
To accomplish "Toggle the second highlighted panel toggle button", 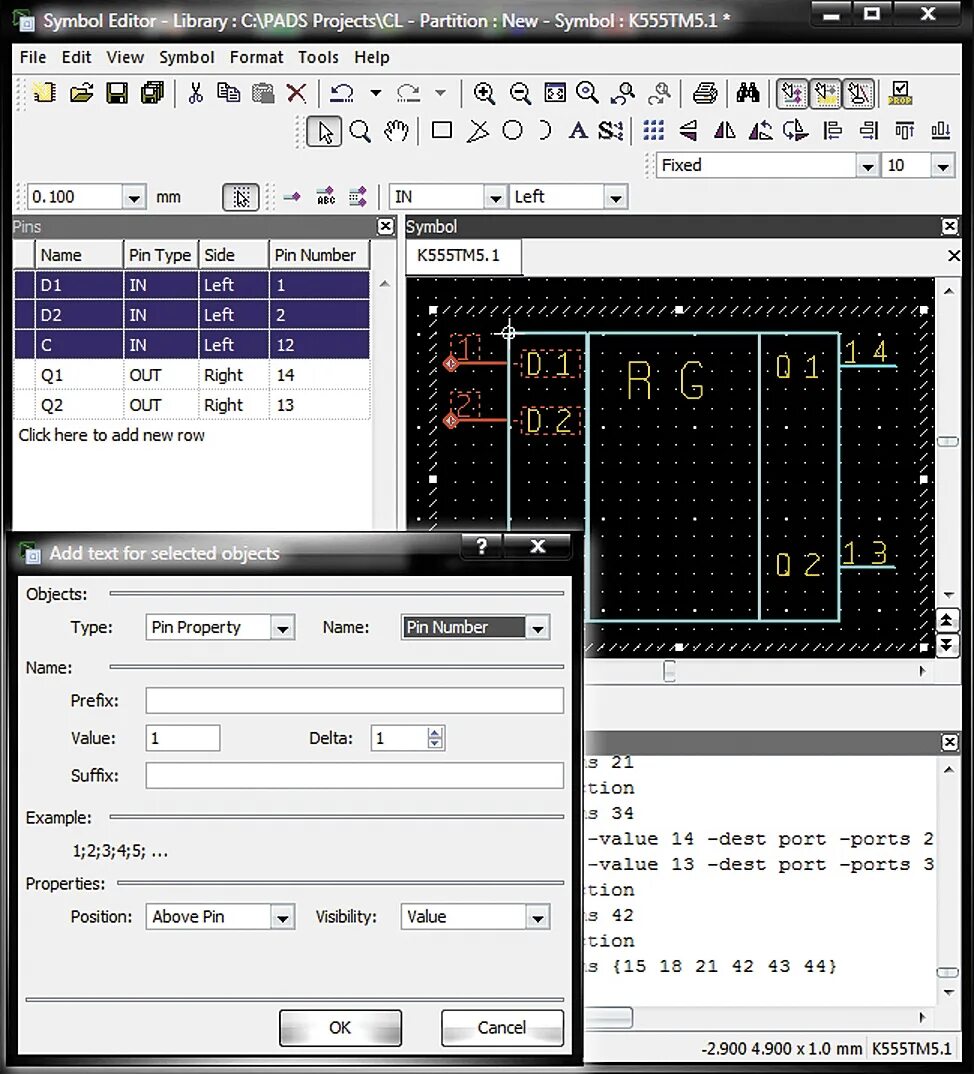I will (825, 93).
